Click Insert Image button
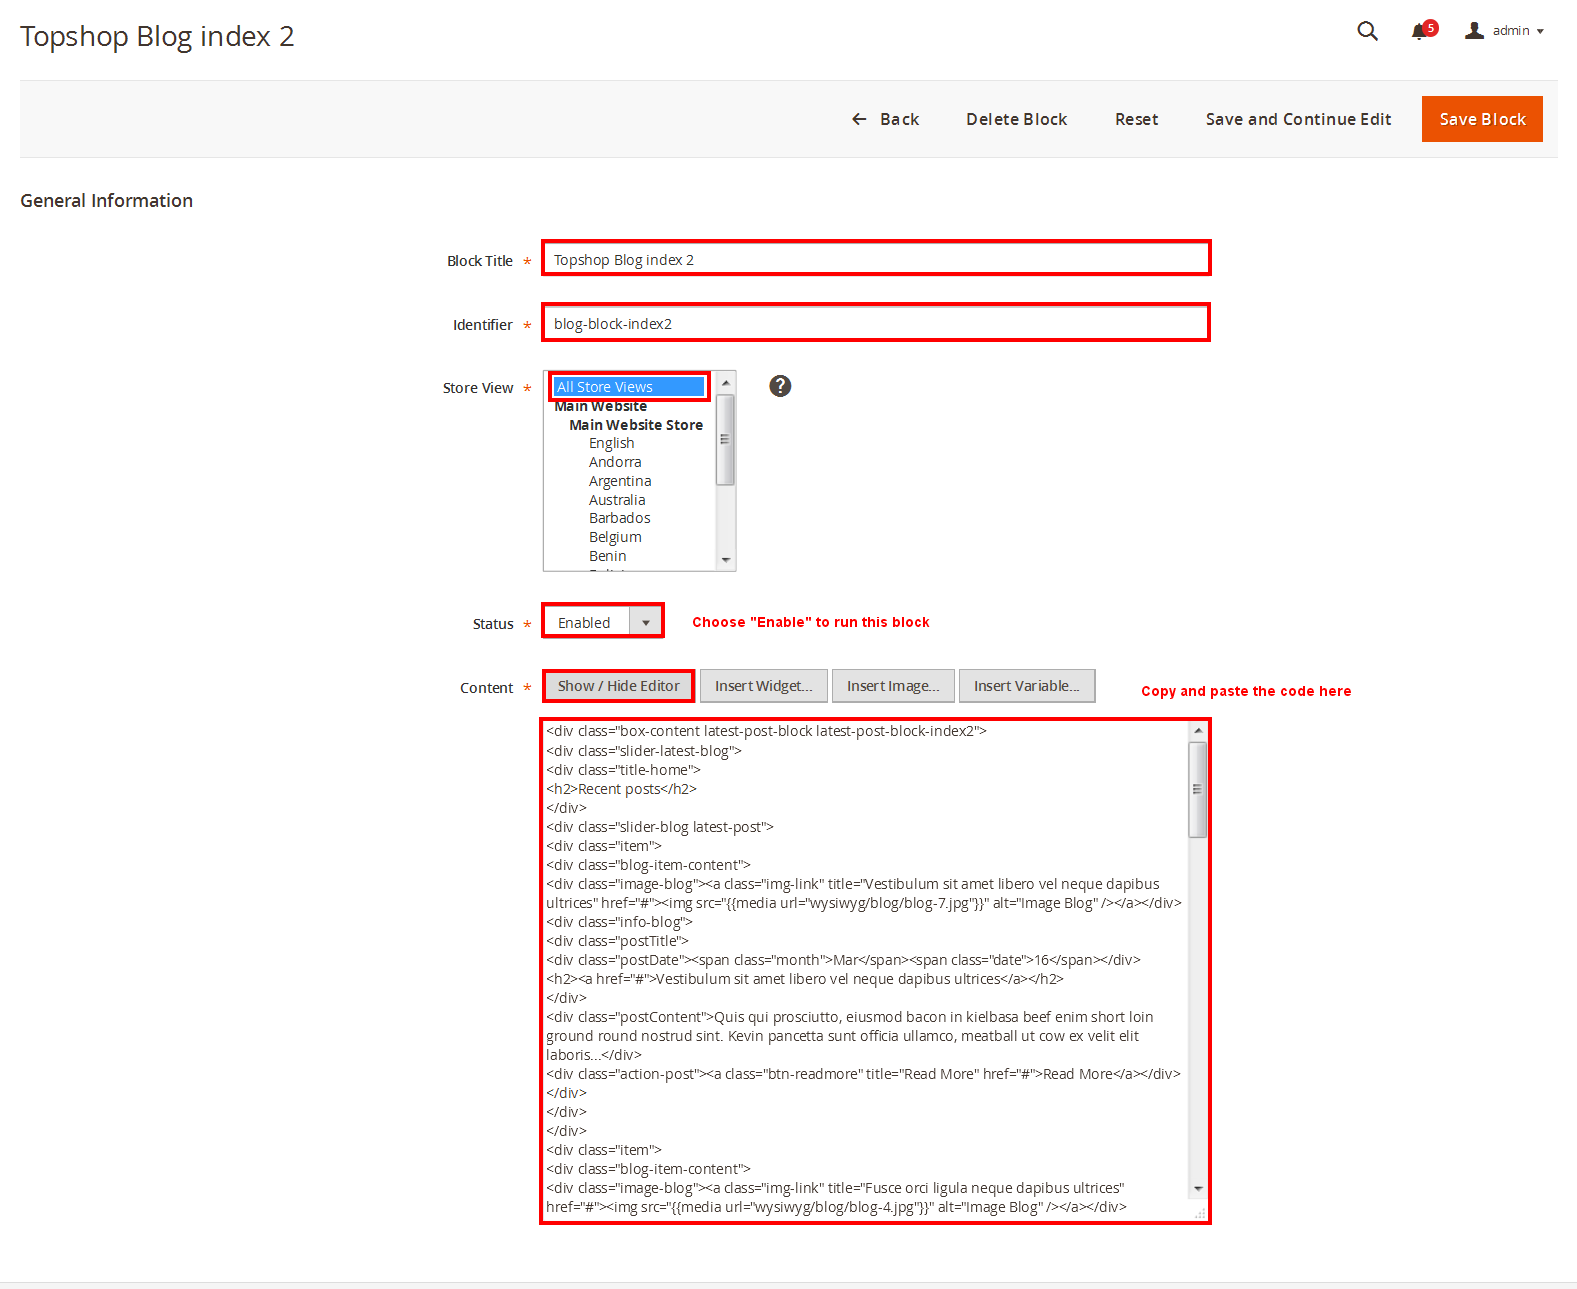The height and width of the screenshot is (1289, 1577). coord(892,686)
